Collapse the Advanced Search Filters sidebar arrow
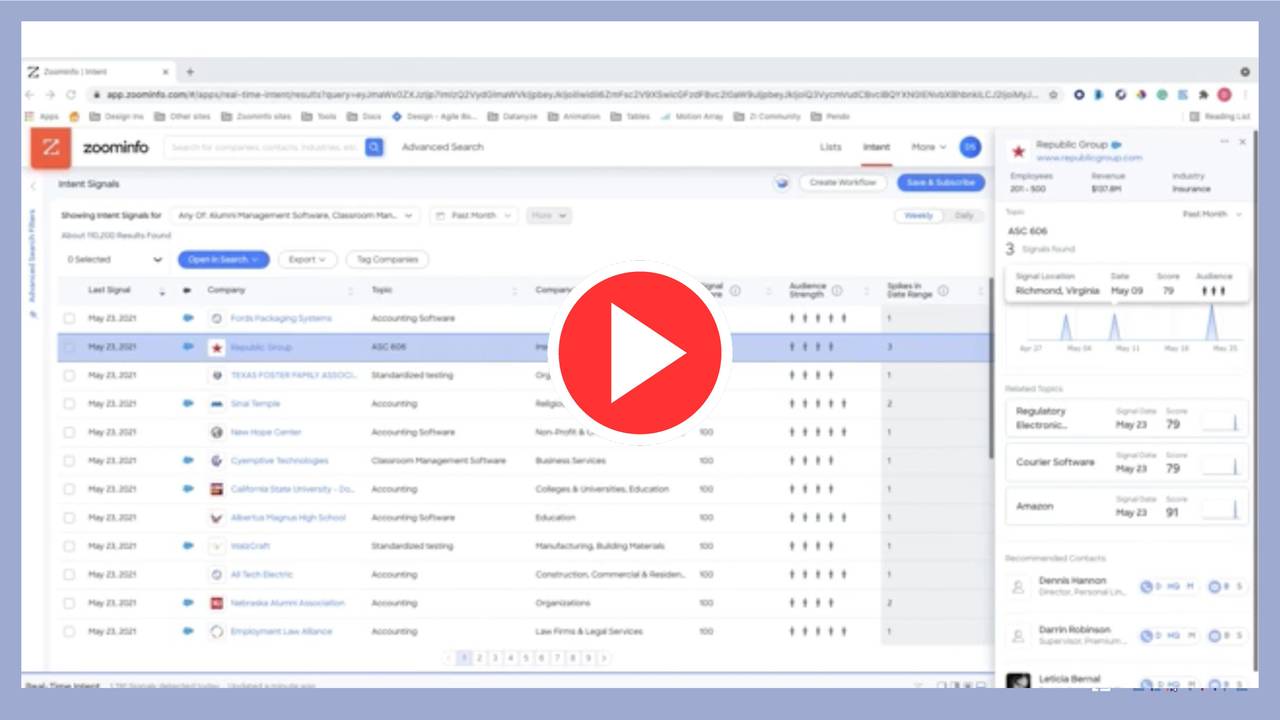The width and height of the screenshot is (1280, 720). tap(32, 186)
